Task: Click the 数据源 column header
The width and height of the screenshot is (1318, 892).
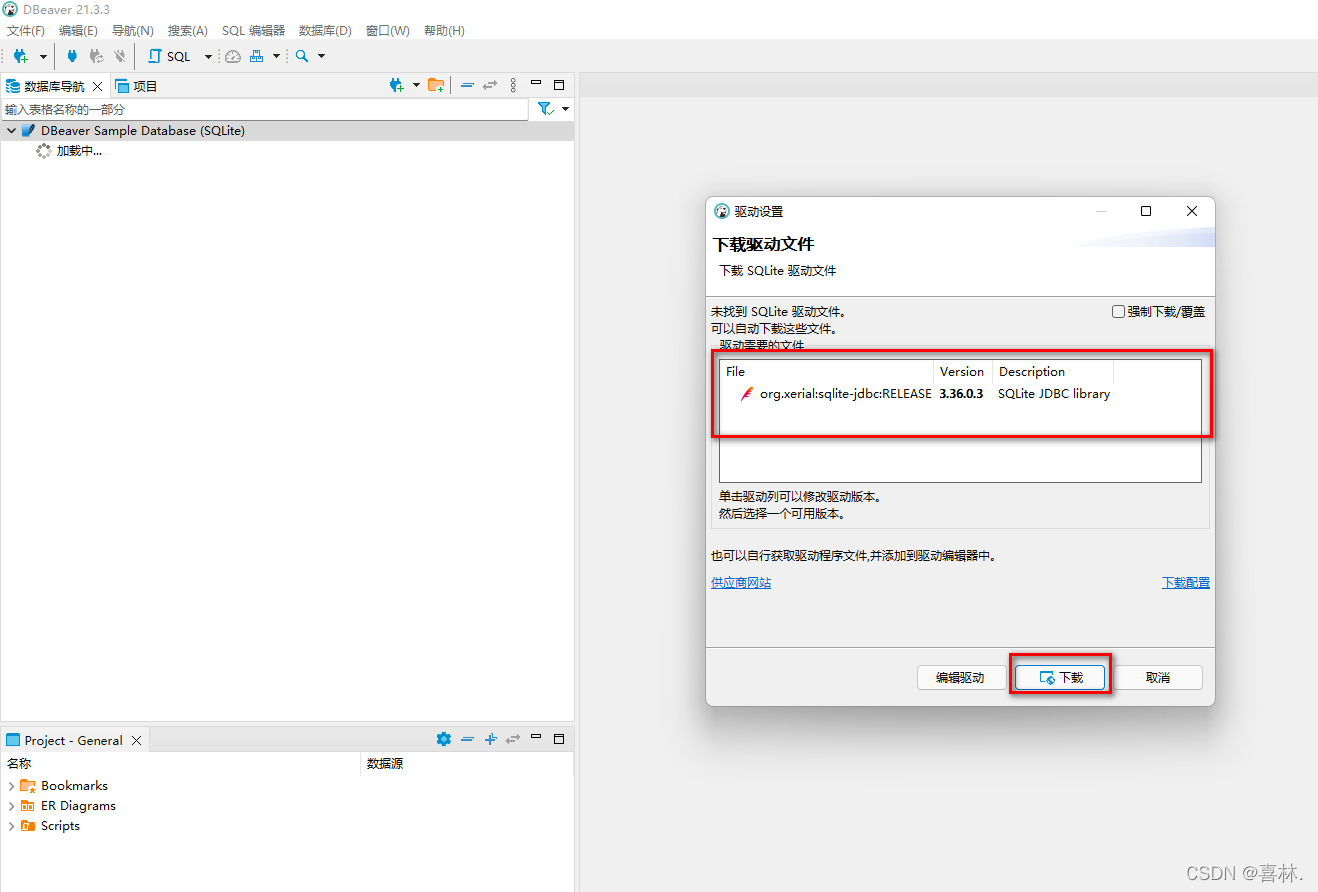Action: point(467,763)
